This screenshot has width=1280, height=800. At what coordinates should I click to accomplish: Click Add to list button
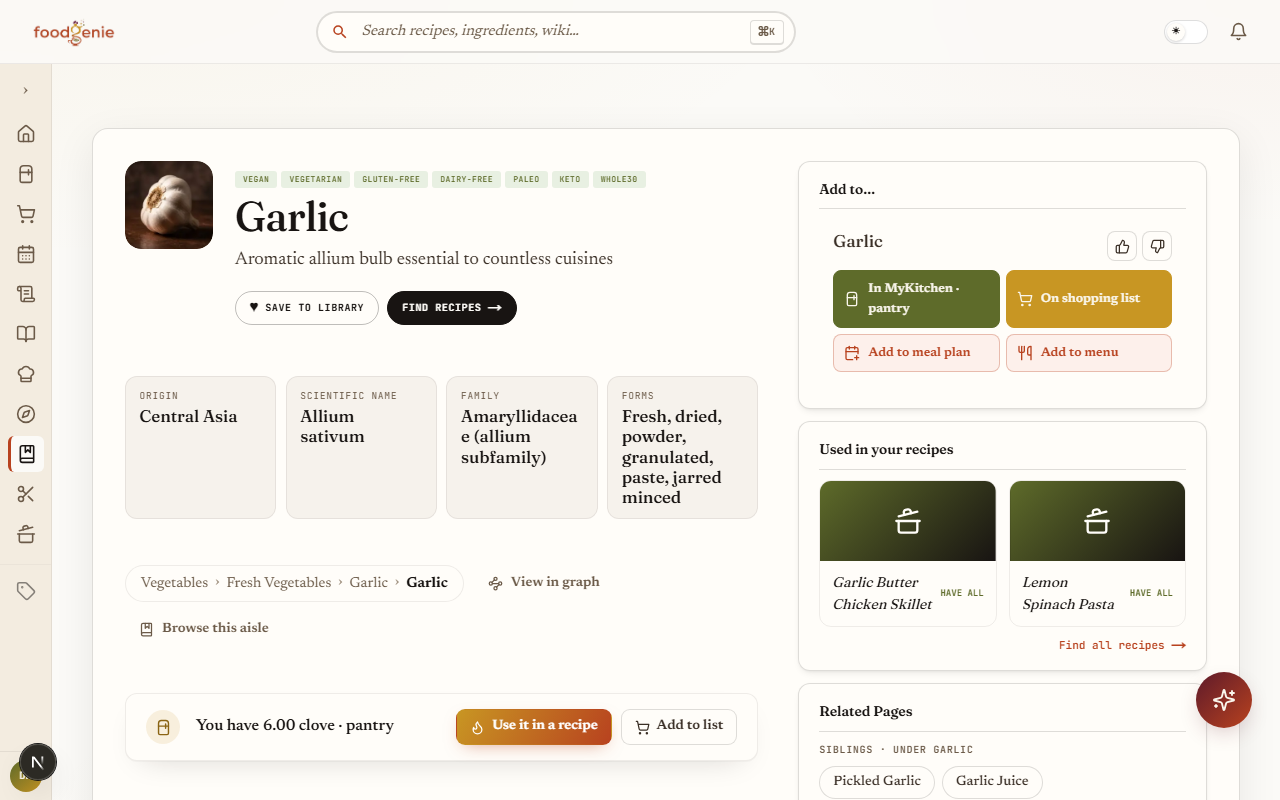tap(679, 727)
